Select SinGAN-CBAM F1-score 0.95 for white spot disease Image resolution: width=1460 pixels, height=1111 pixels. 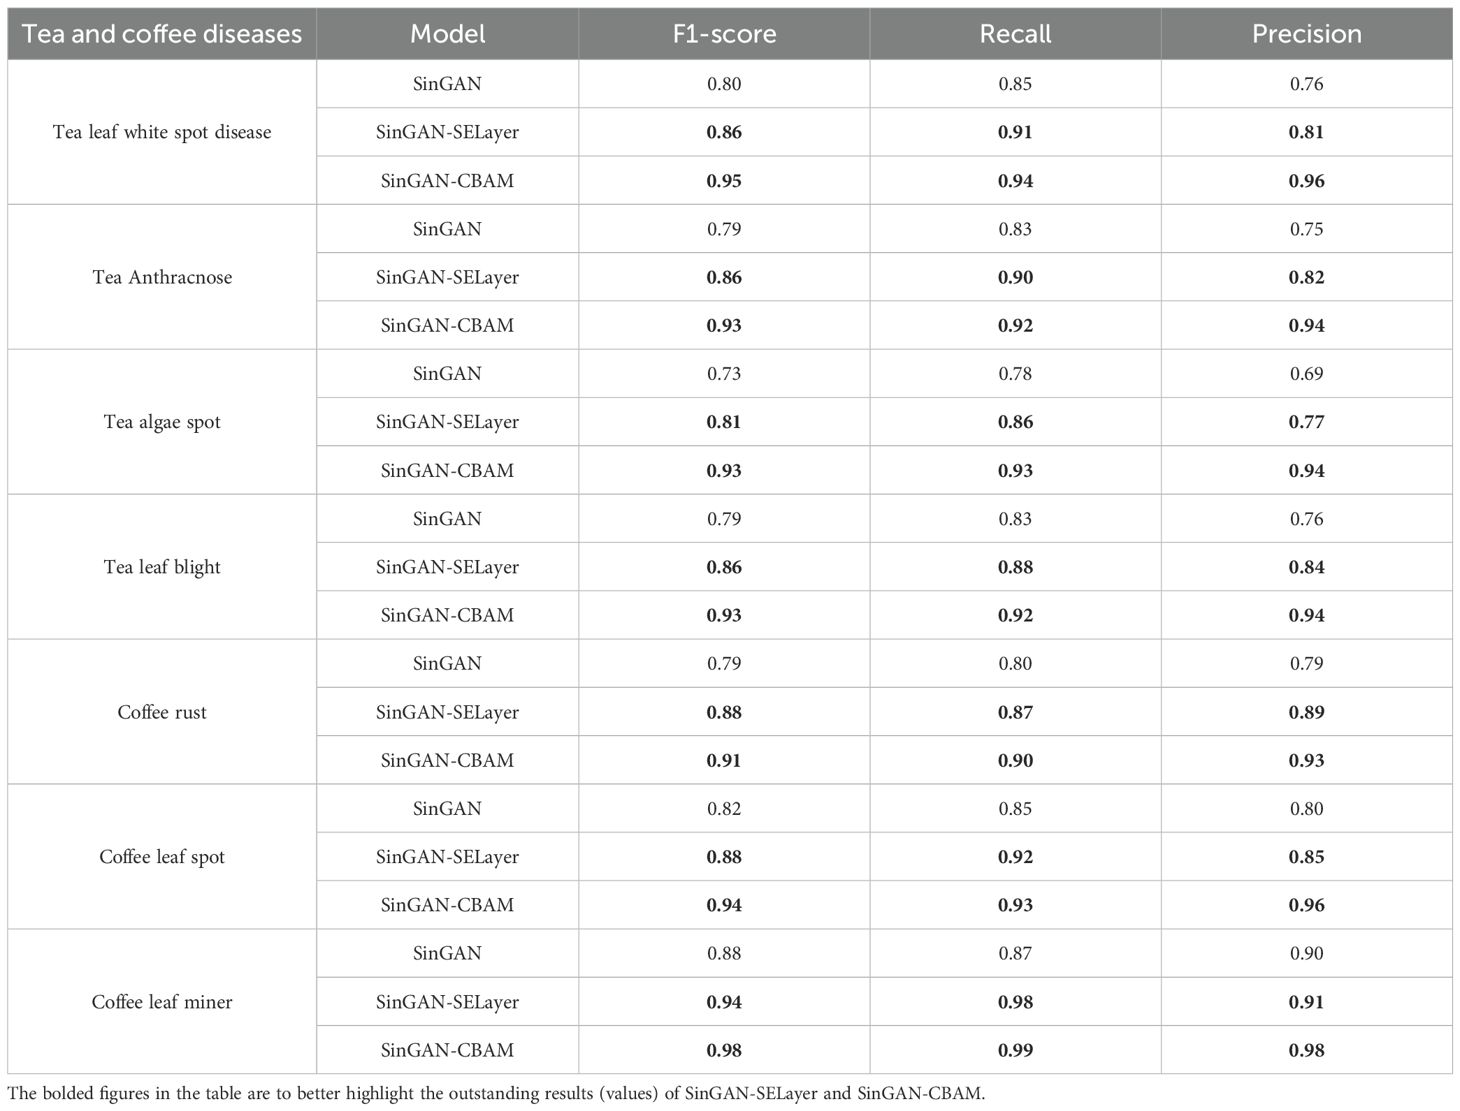(x=724, y=181)
